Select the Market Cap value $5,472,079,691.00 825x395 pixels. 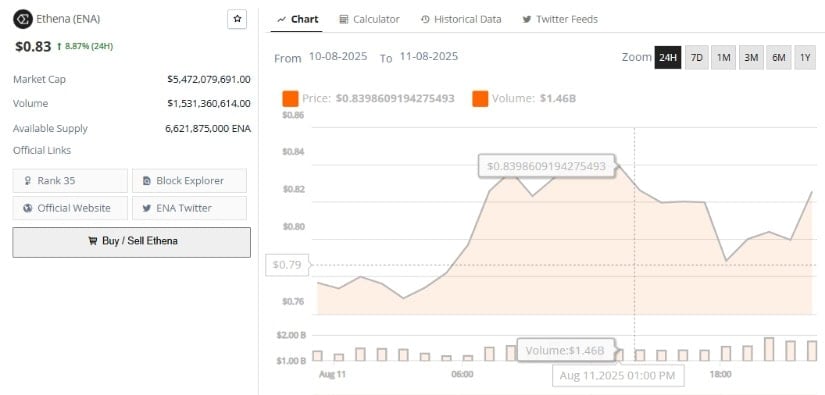tap(209, 79)
